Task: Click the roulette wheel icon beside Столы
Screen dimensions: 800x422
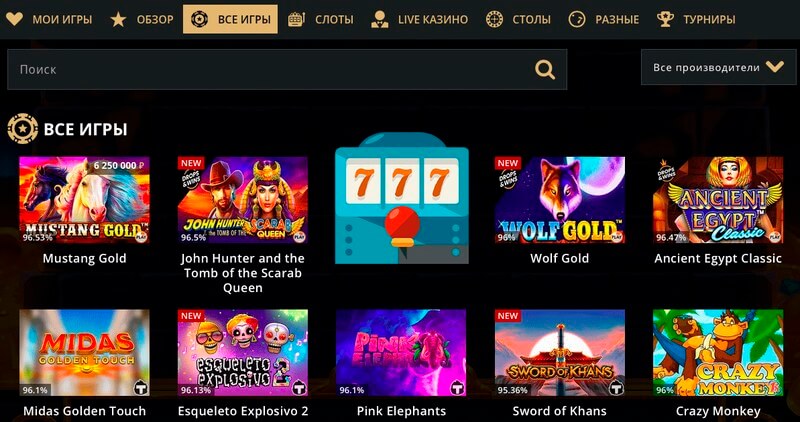Action: point(494,19)
